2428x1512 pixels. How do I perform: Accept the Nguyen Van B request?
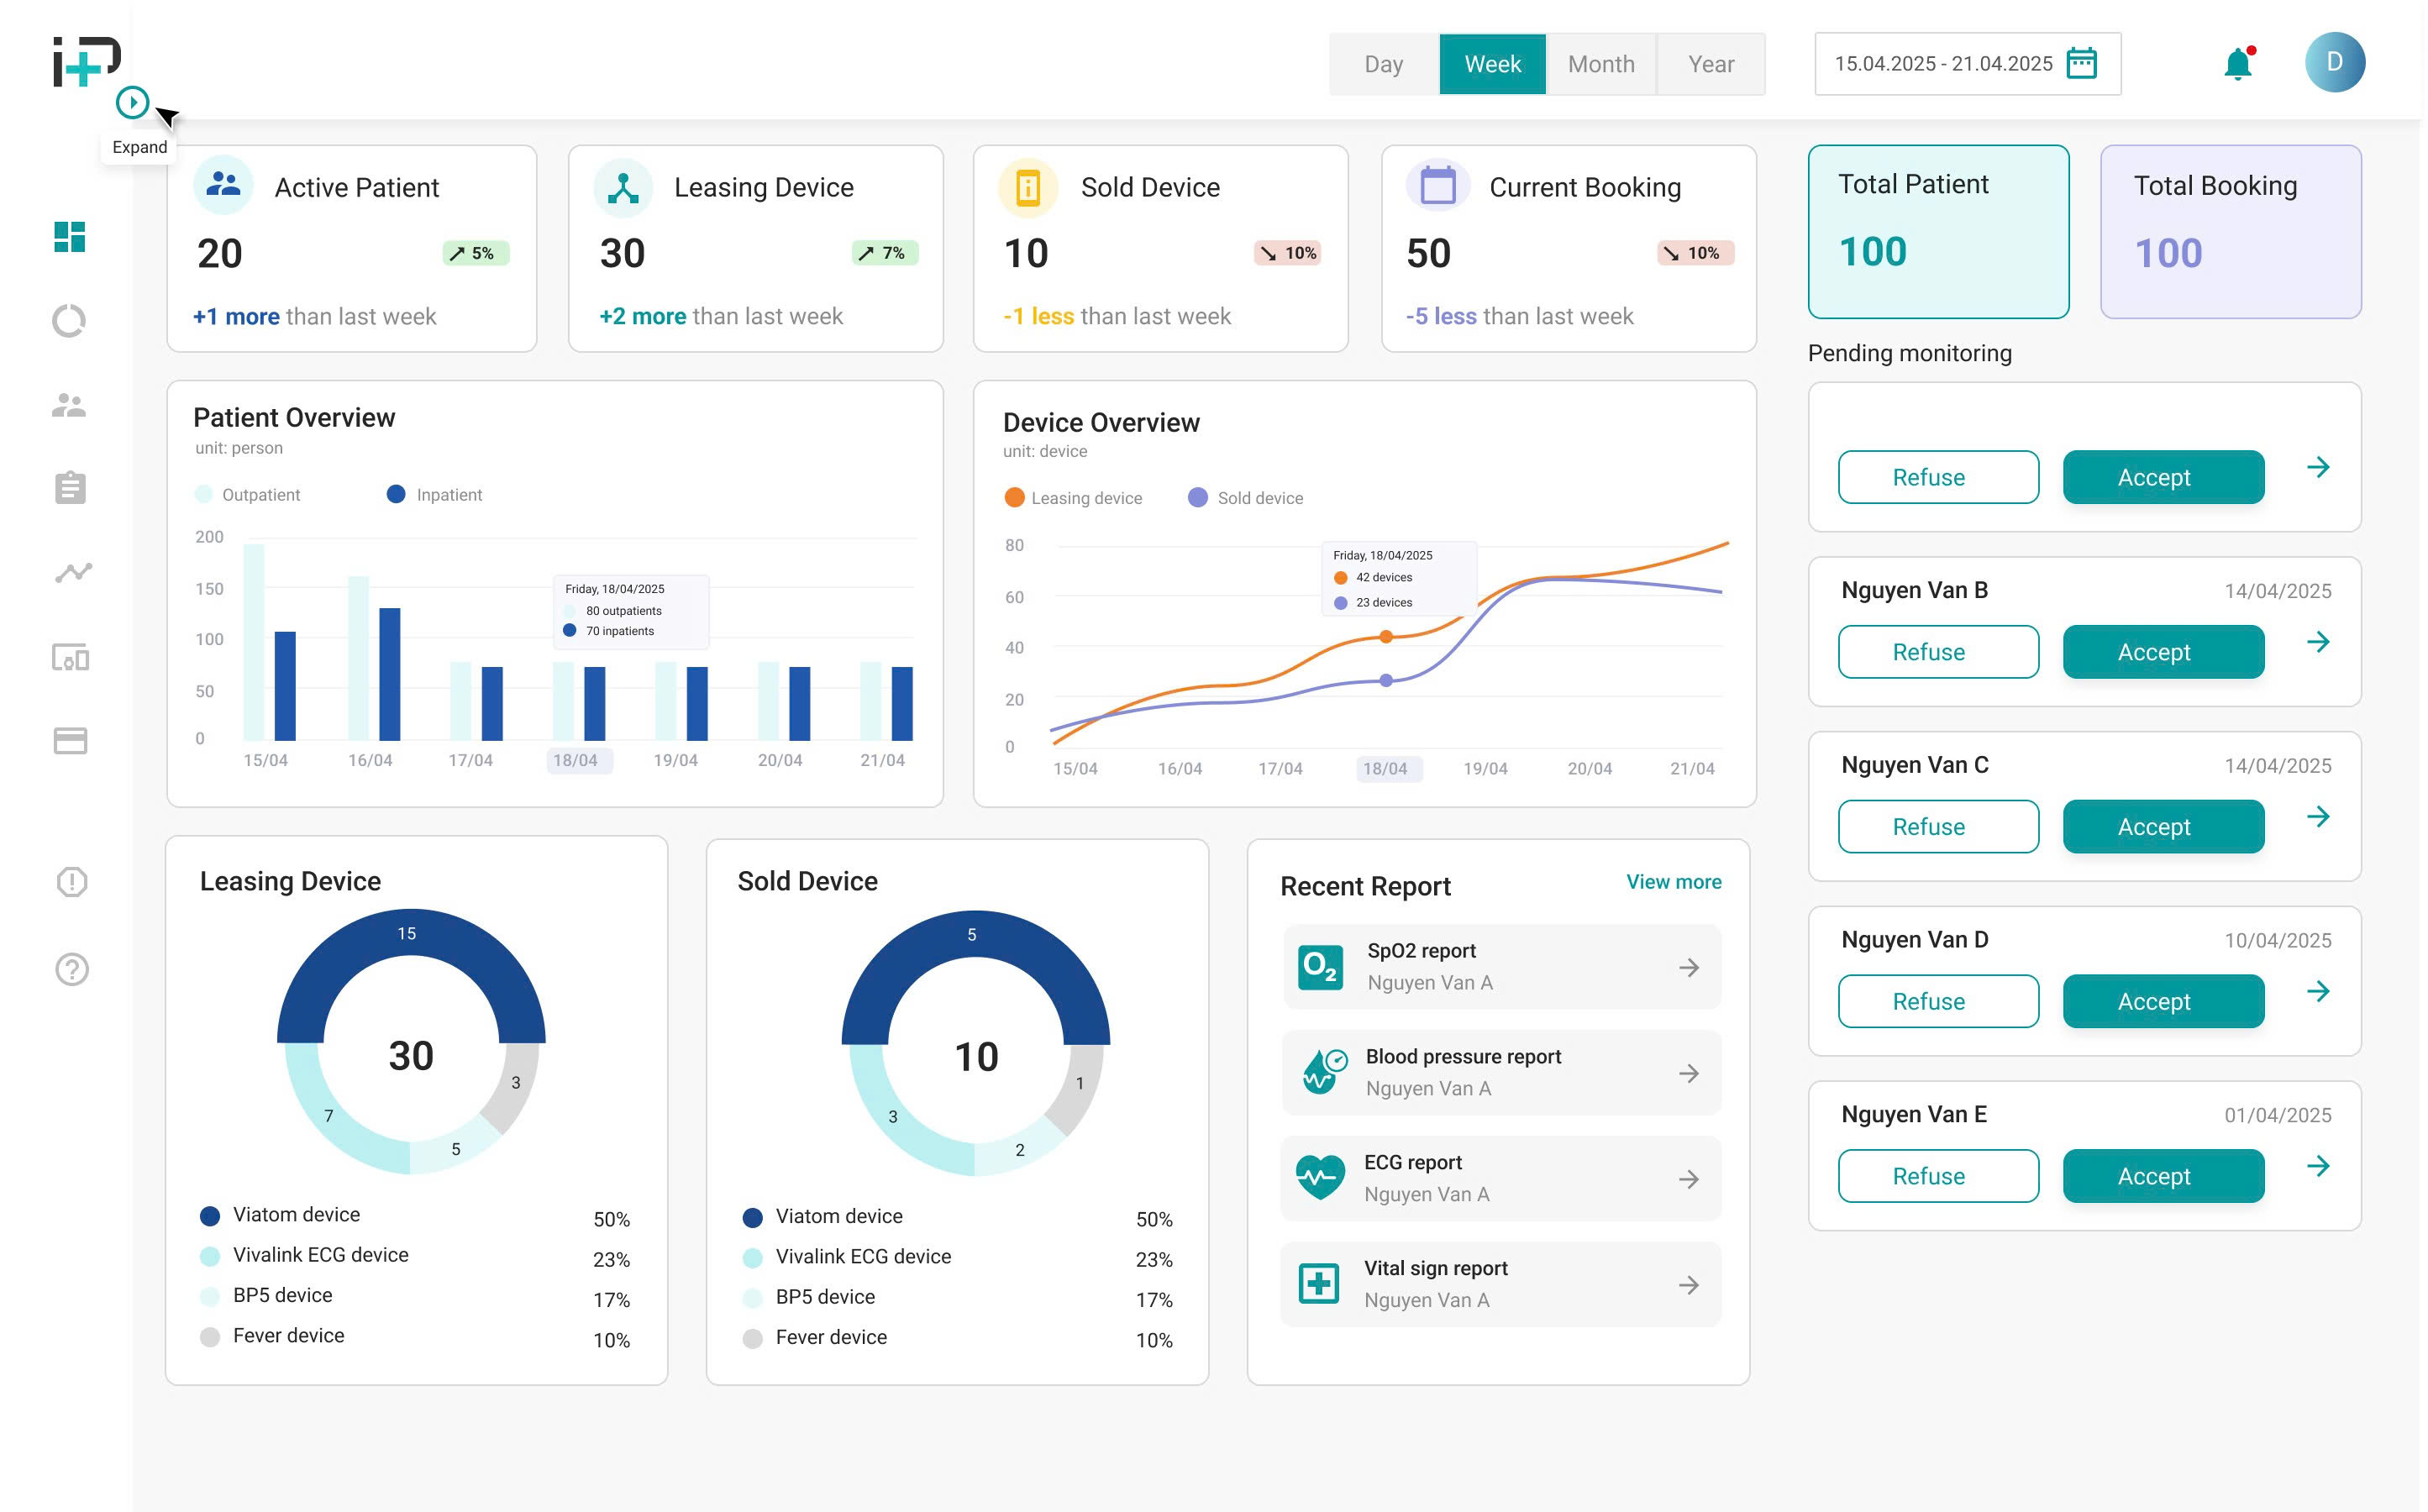(x=2163, y=652)
